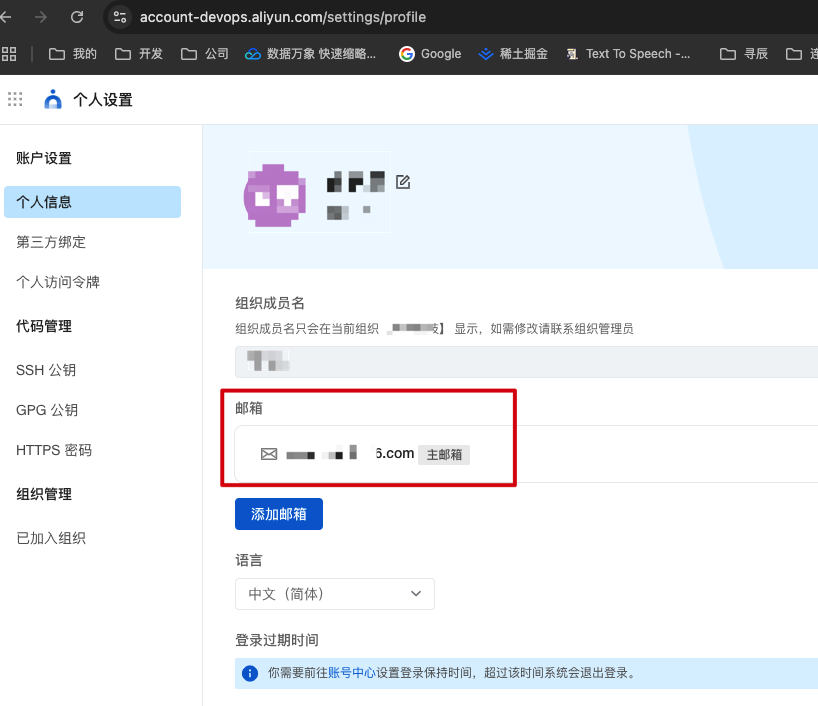Click the blue info icon in notice

pos(250,673)
